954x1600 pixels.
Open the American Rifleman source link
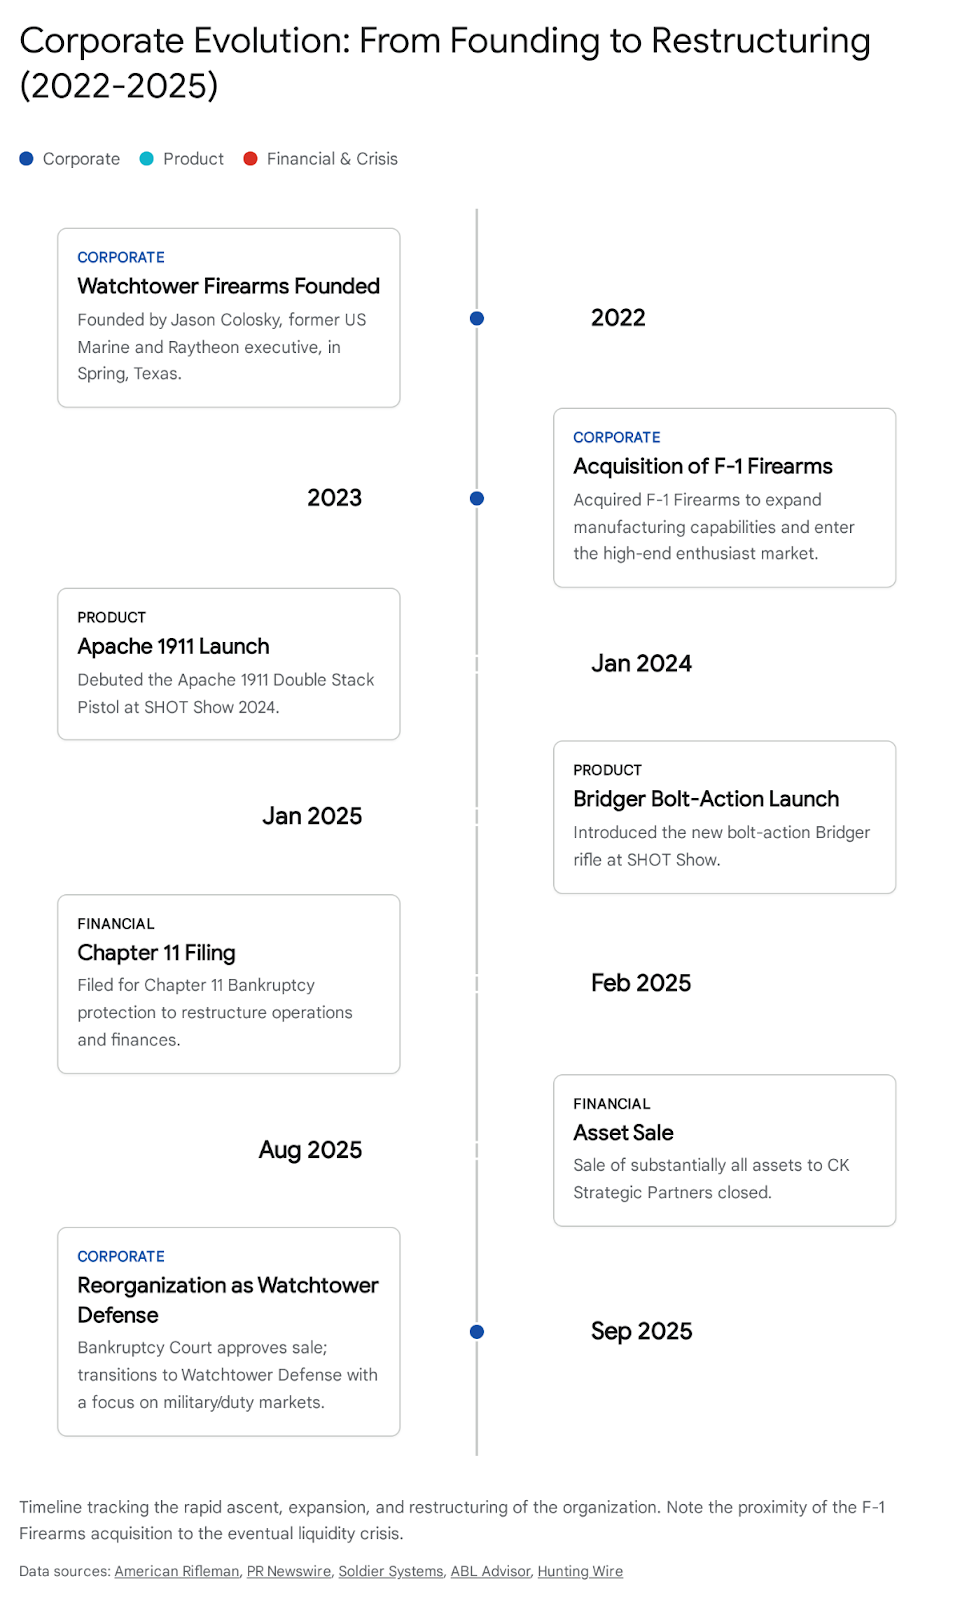[x=177, y=1572]
